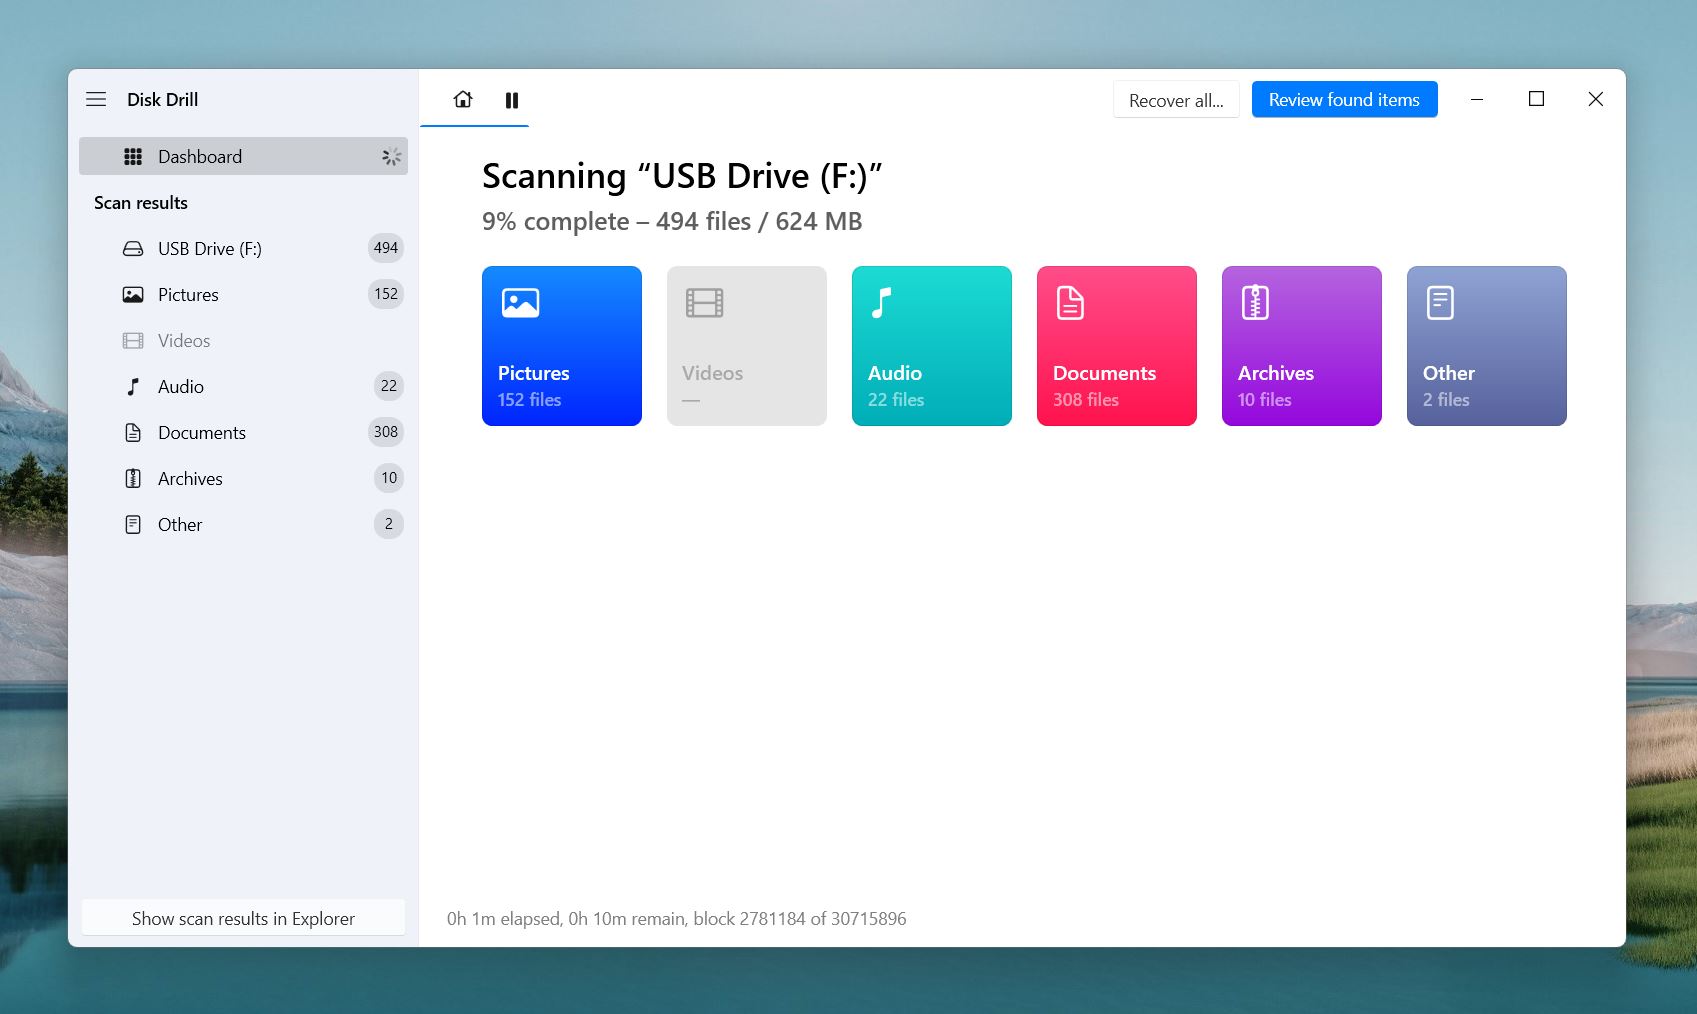Click the zip icon on the Archives card
Screen dimensions: 1697x1014
1255,302
